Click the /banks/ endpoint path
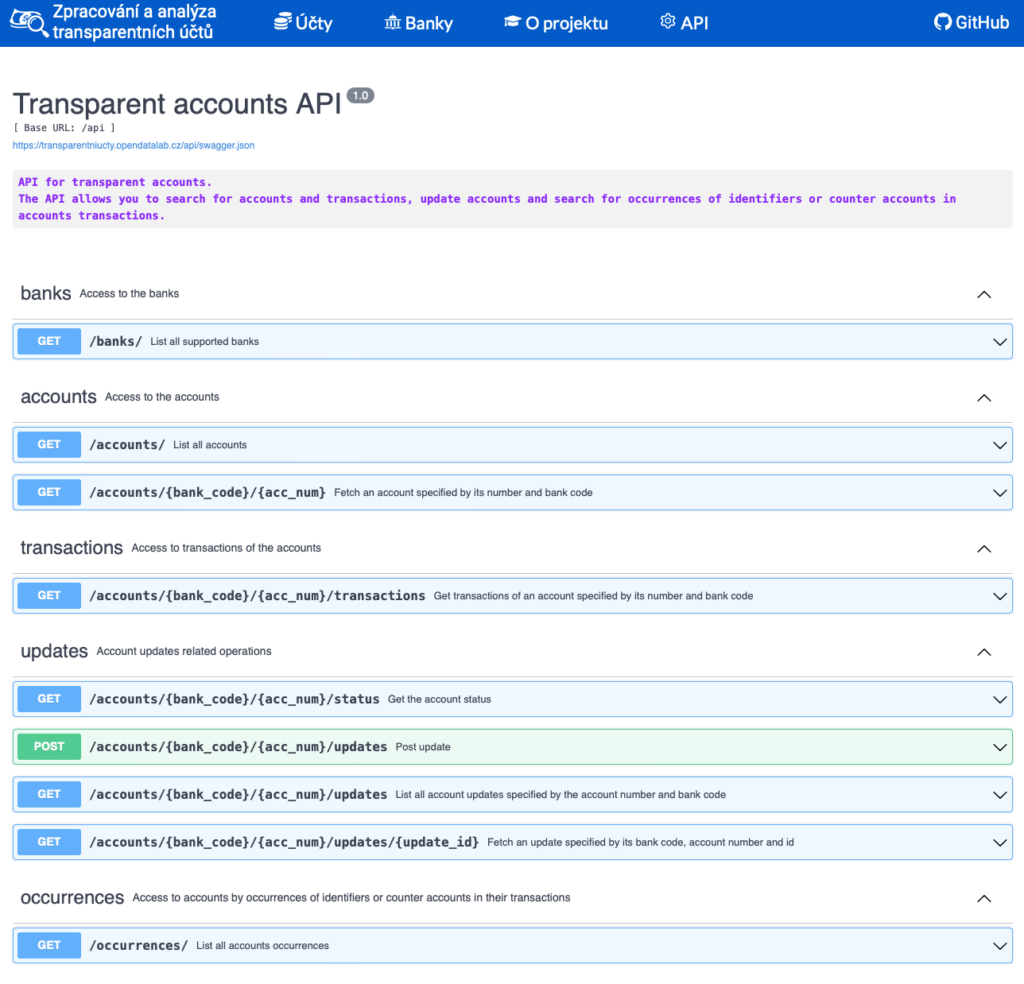1024x984 pixels. (116, 341)
